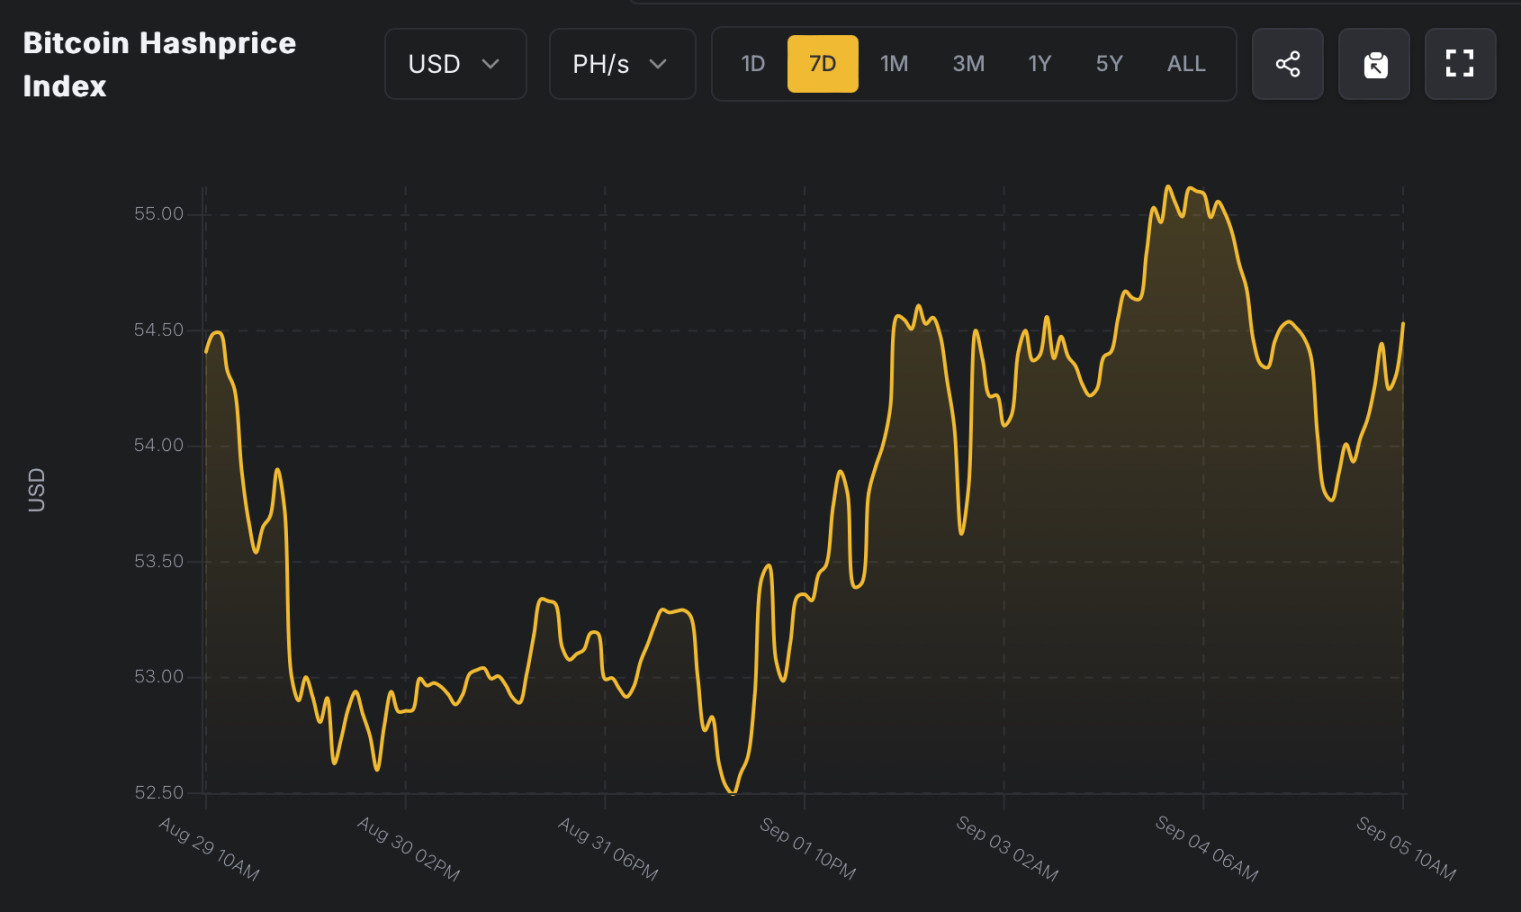
Task: Click the Sep 01 10PM axis label
Action: pos(807,849)
